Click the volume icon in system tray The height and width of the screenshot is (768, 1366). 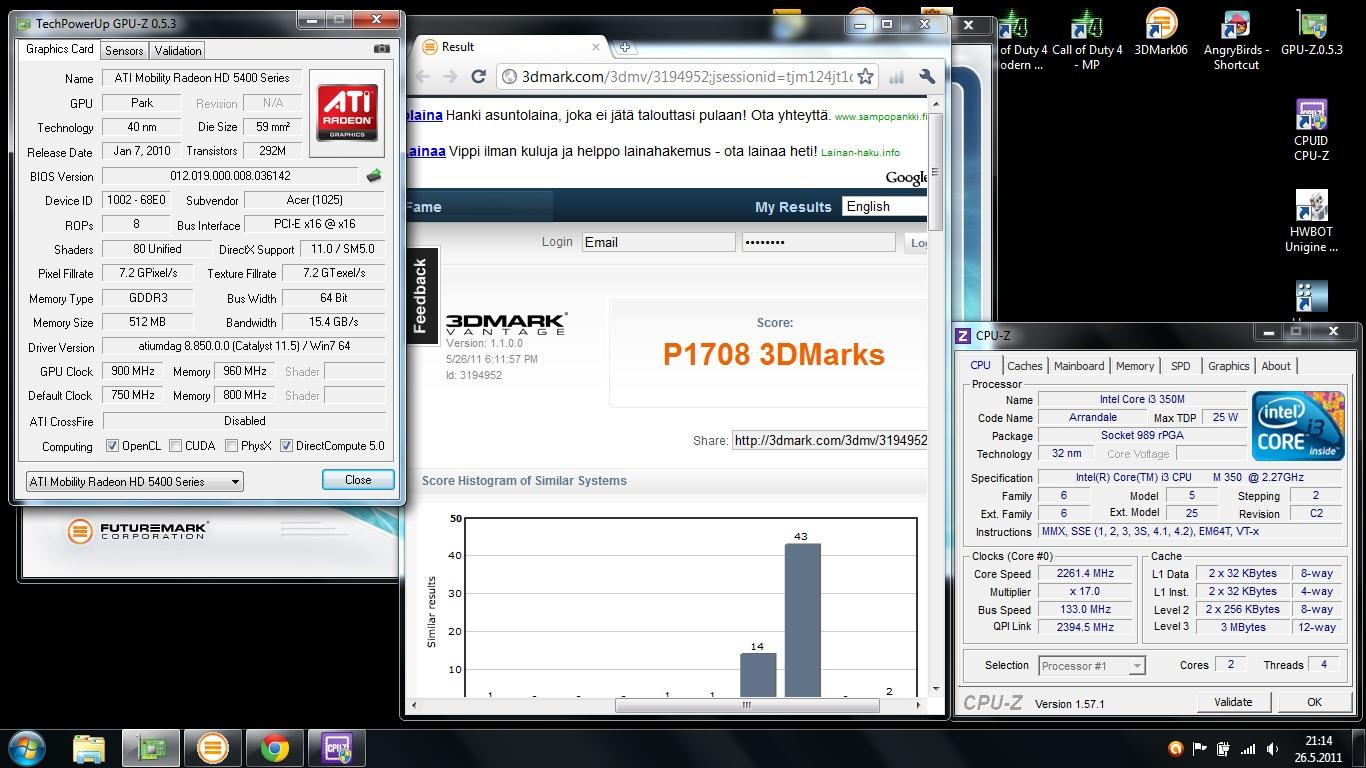1272,749
